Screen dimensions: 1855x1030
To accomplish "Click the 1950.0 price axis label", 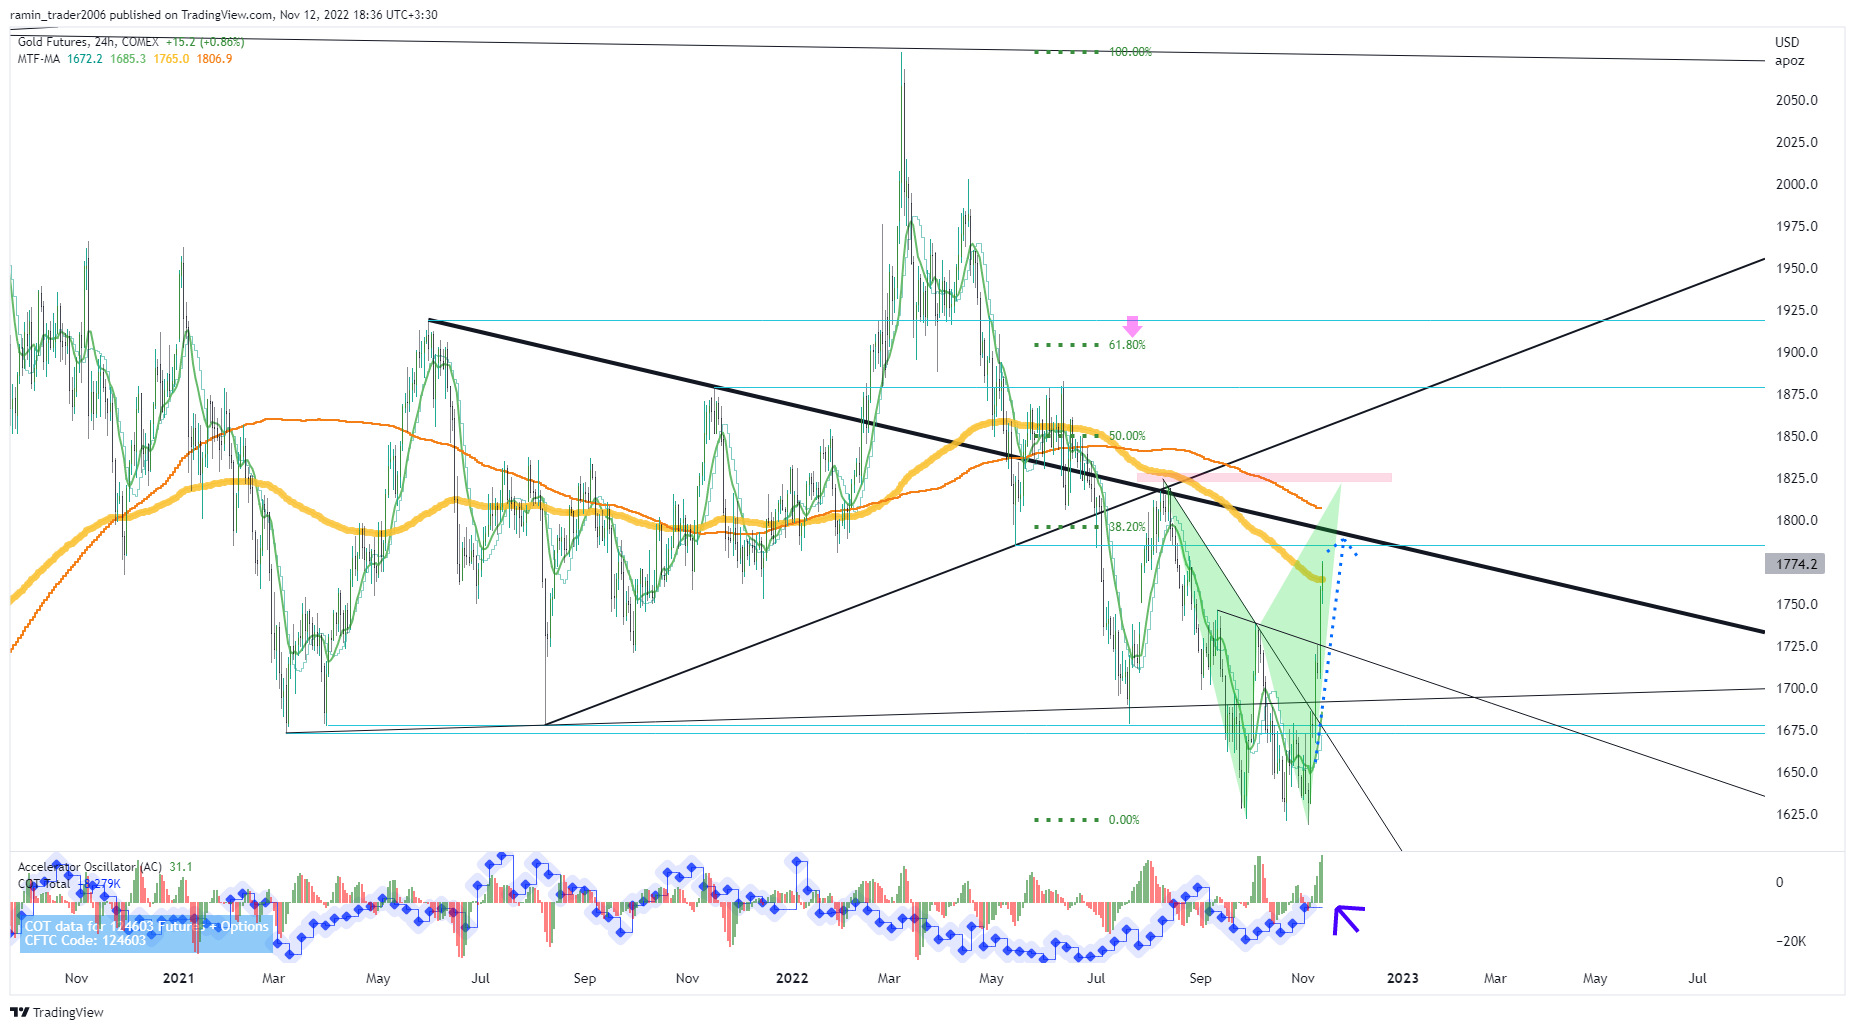I will coord(1797,268).
